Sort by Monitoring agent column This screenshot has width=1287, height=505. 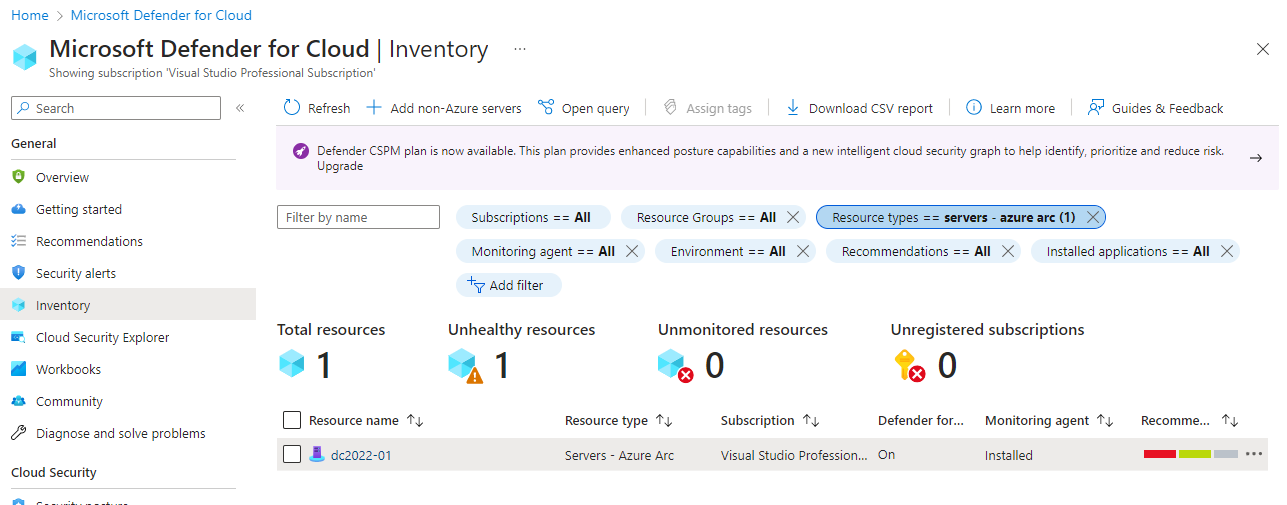click(1105, 421)
